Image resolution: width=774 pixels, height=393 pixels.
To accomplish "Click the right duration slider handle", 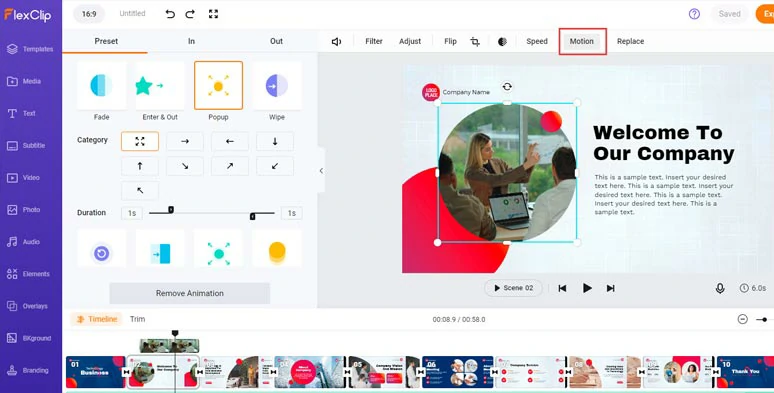I will click(x=252, y=216).
